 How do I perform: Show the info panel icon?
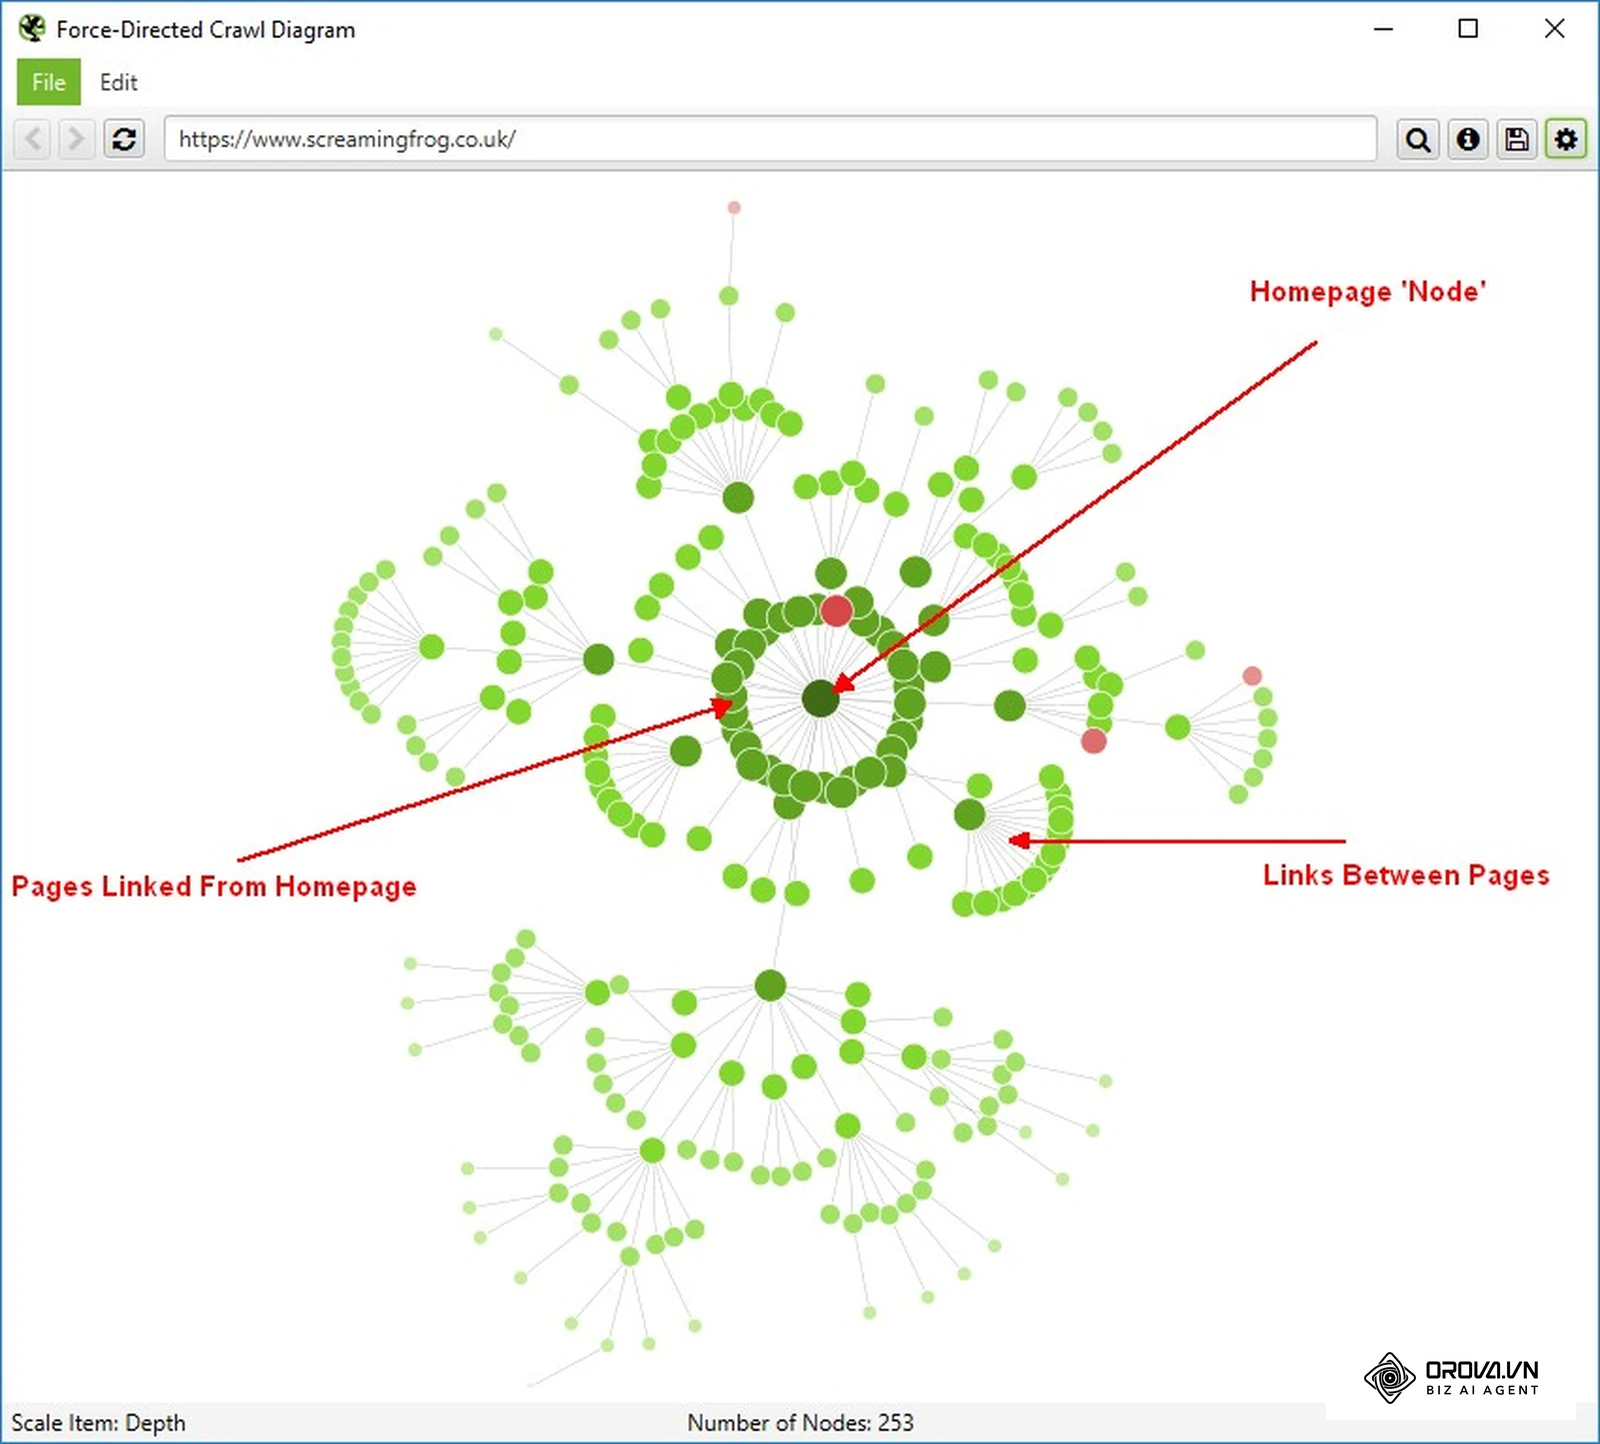point(1467,139)
